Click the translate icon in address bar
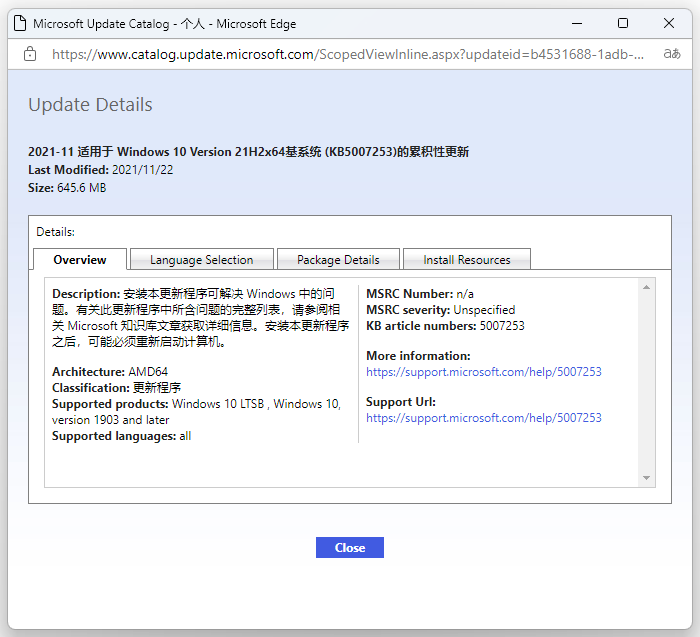 pyautogui.click(x=672, y=54)
